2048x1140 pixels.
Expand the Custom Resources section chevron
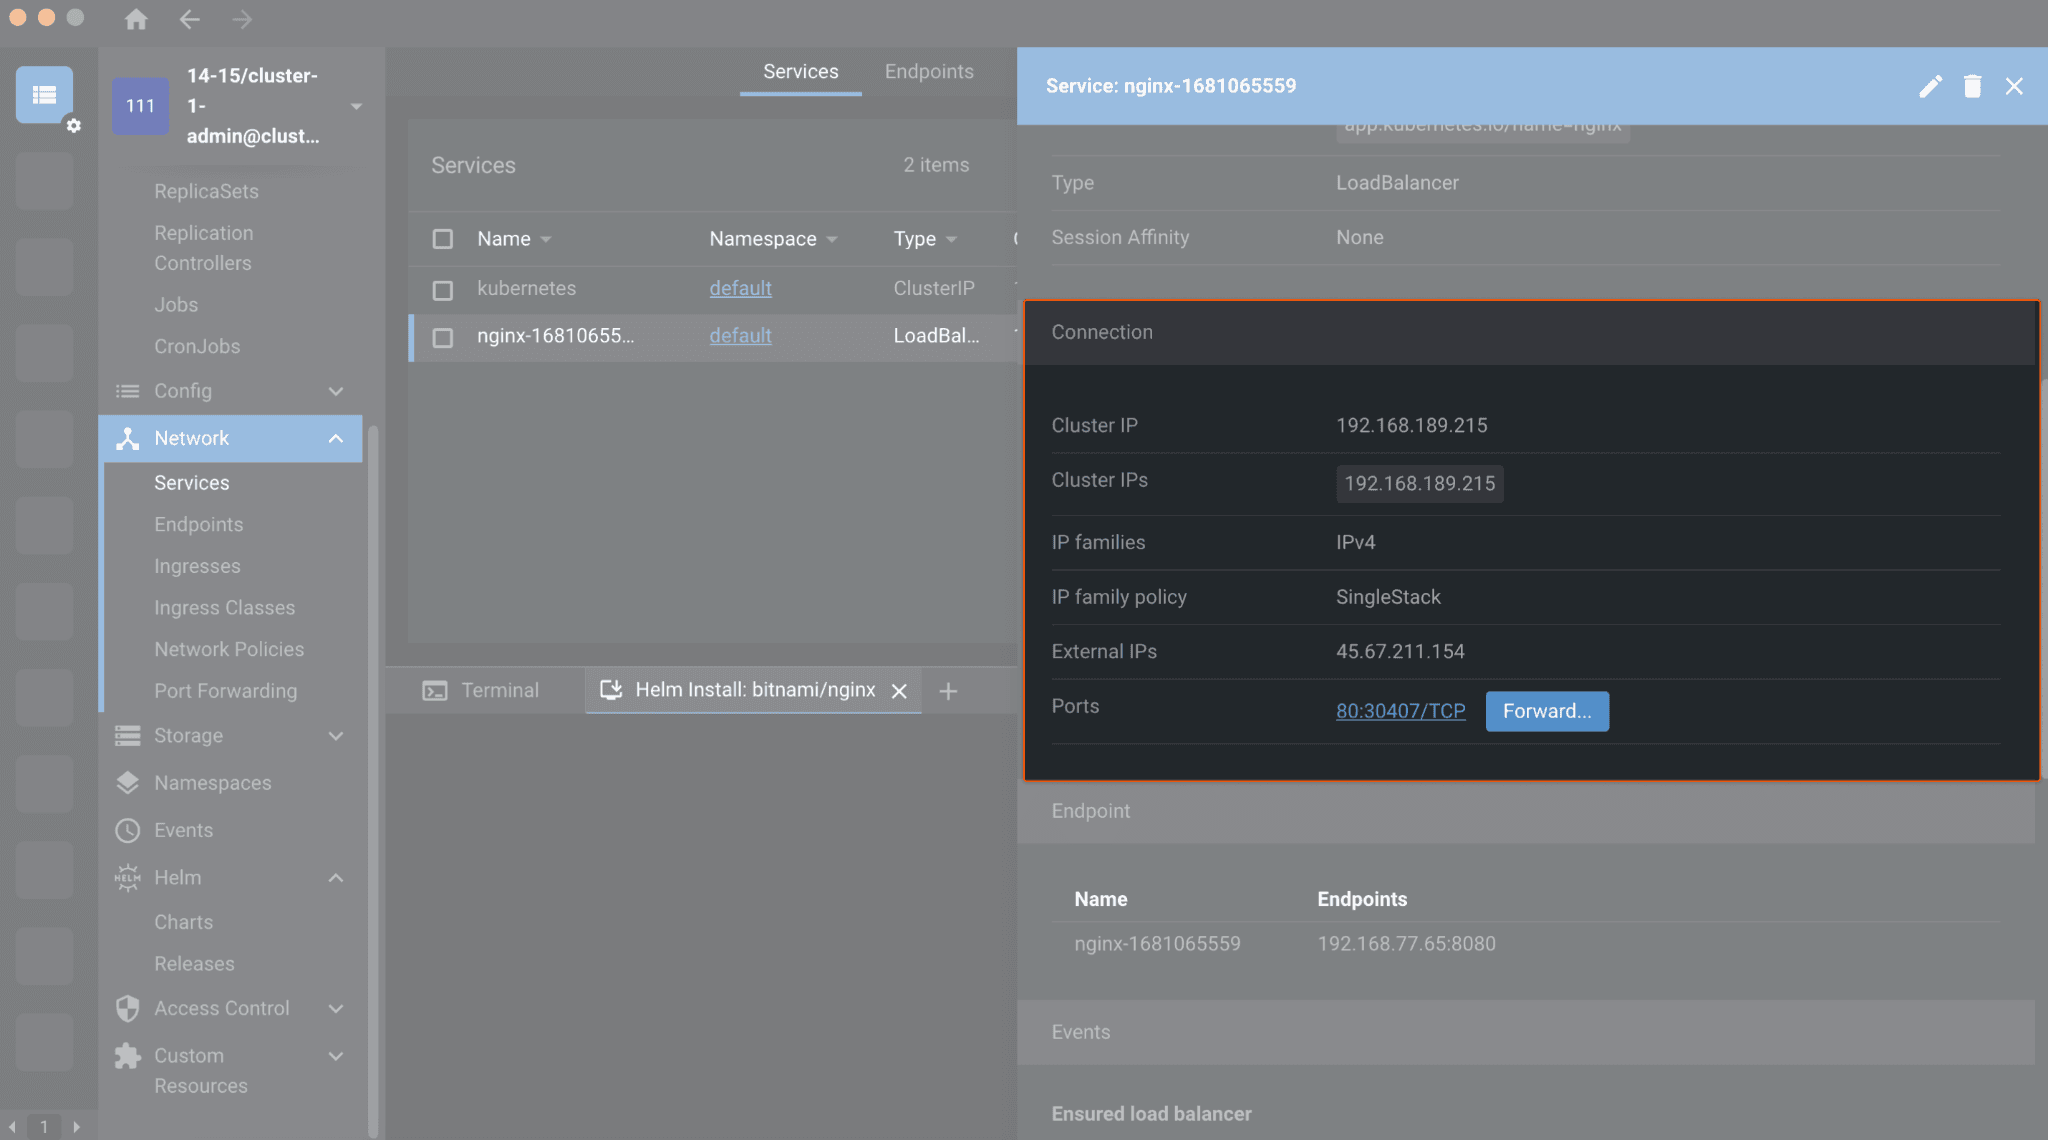click(x=336, y=1056)
